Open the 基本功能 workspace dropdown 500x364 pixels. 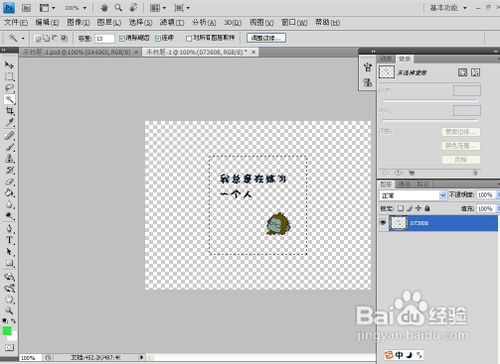click(x=448, y=8)
